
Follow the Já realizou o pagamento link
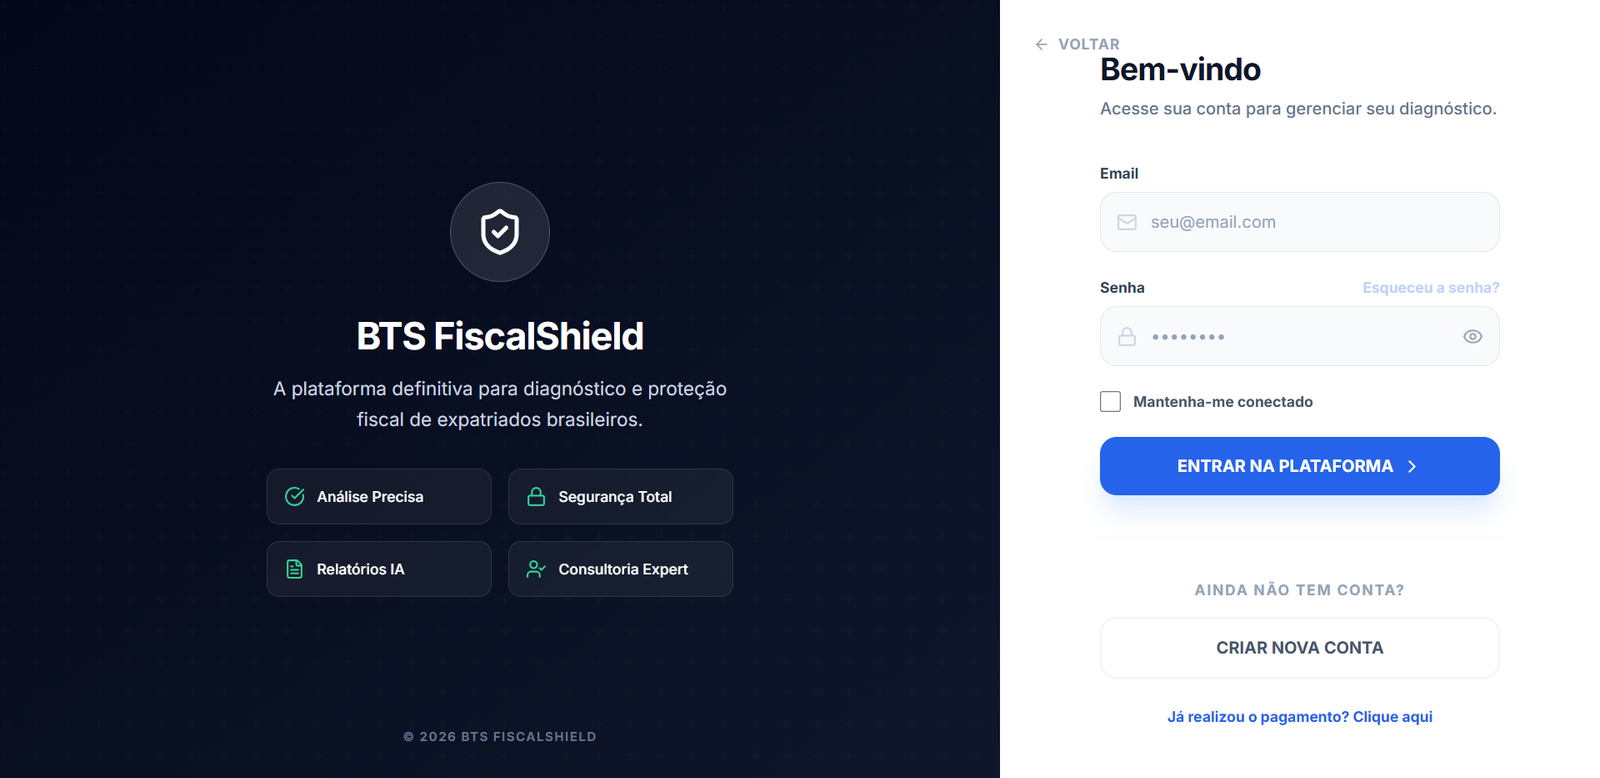[1299, 717]
